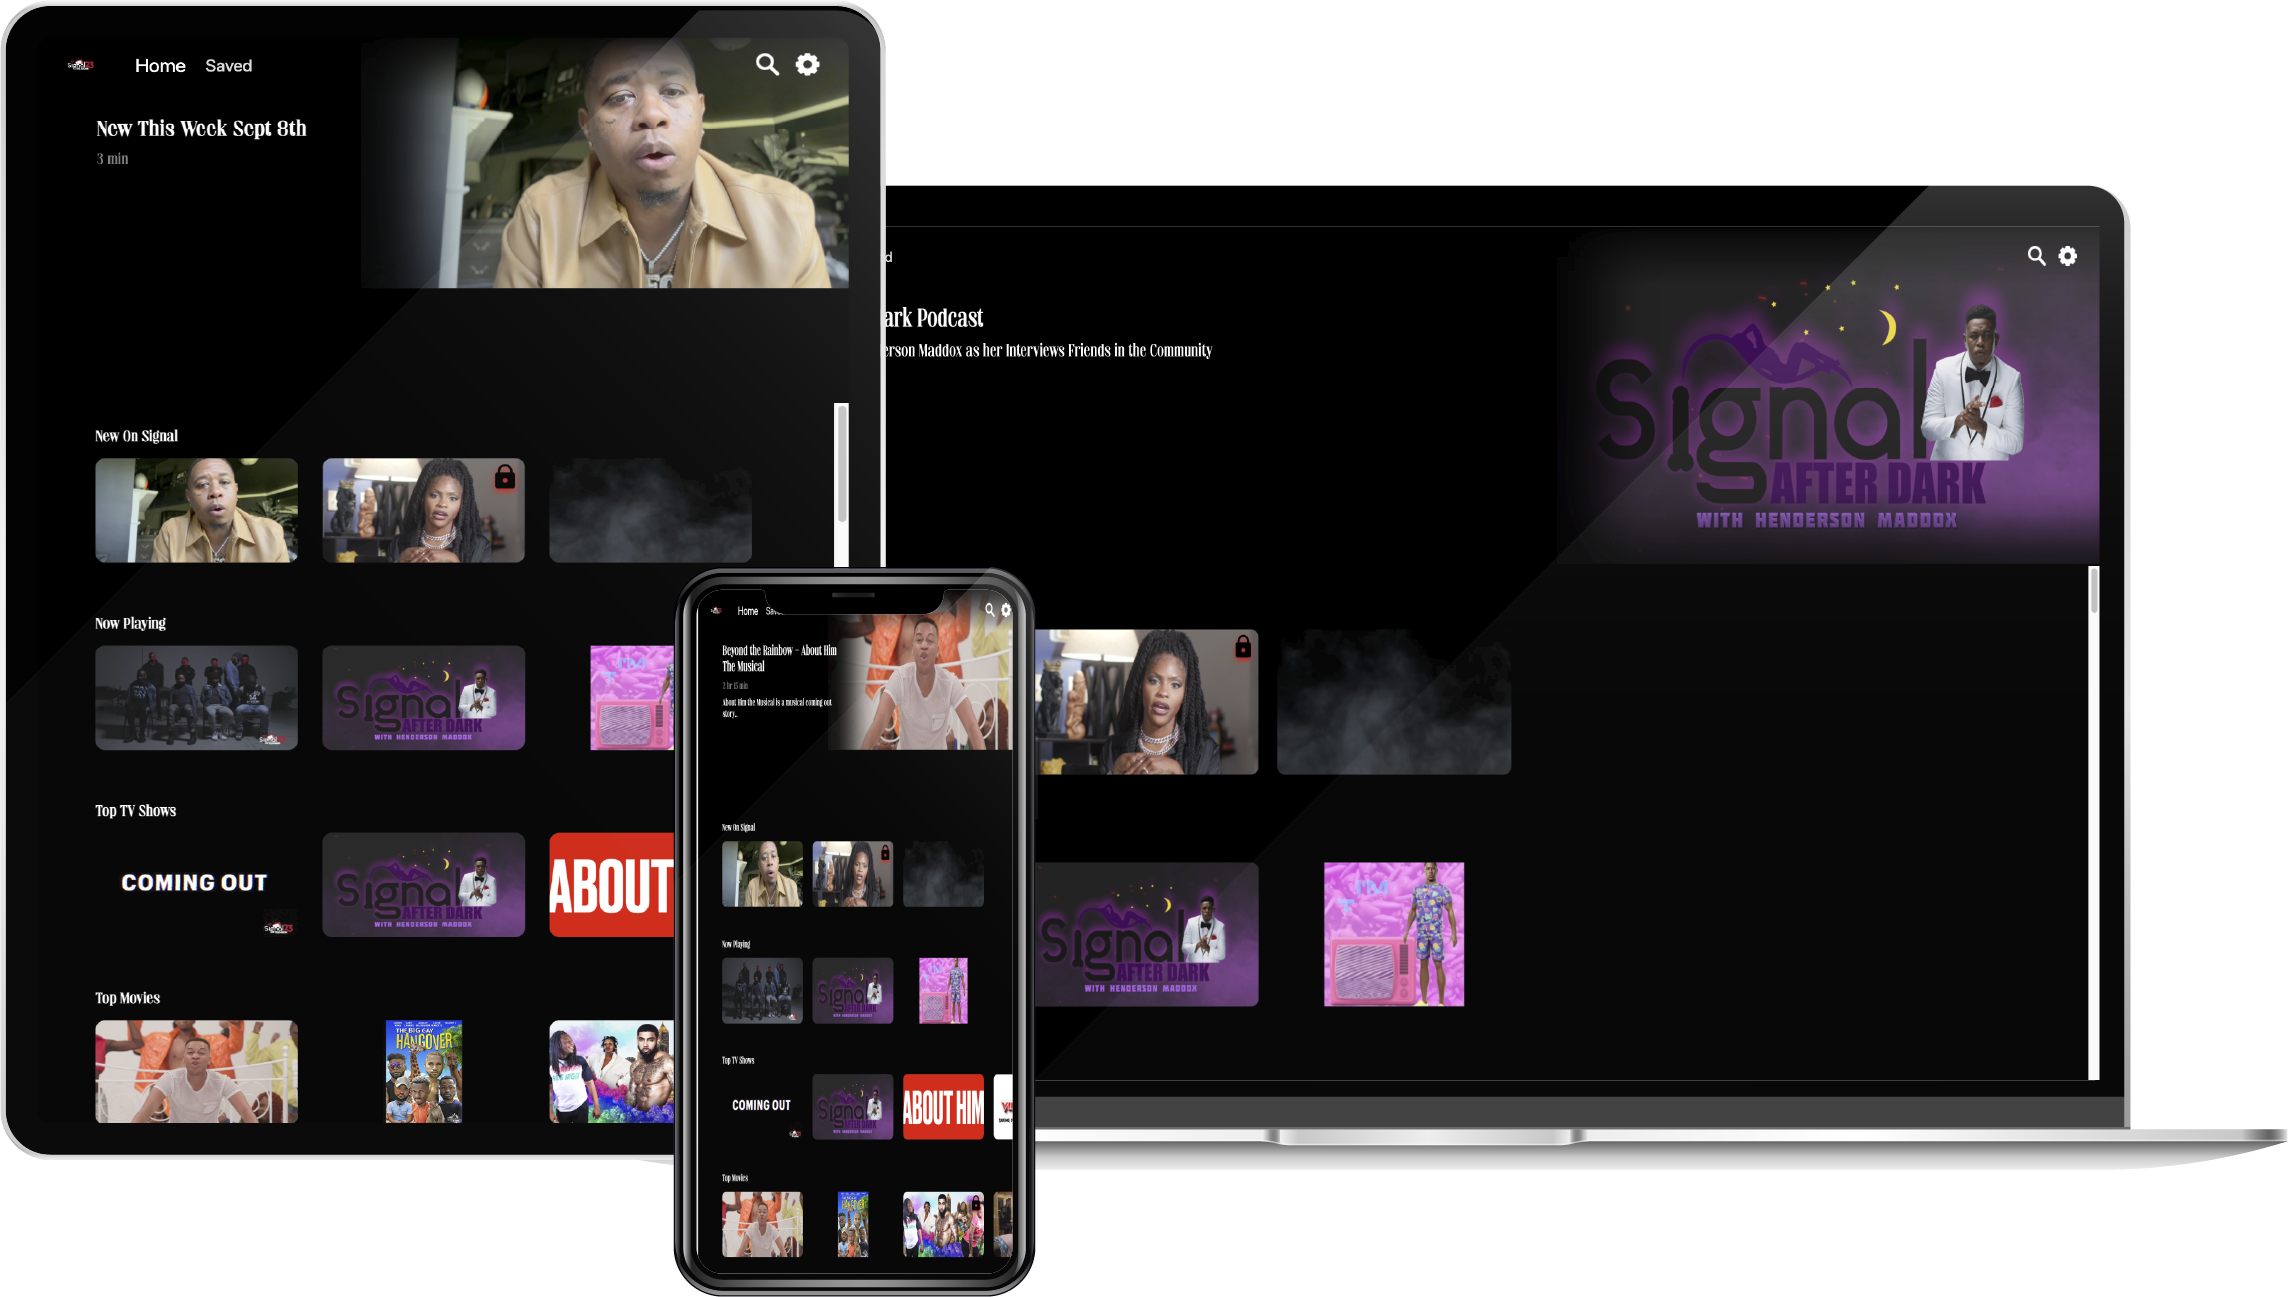Image resolution: width=2288 pixels, height=1297 pixels.
Task: Tap the search icon on the phone
Action: click(x=990, y=610)
